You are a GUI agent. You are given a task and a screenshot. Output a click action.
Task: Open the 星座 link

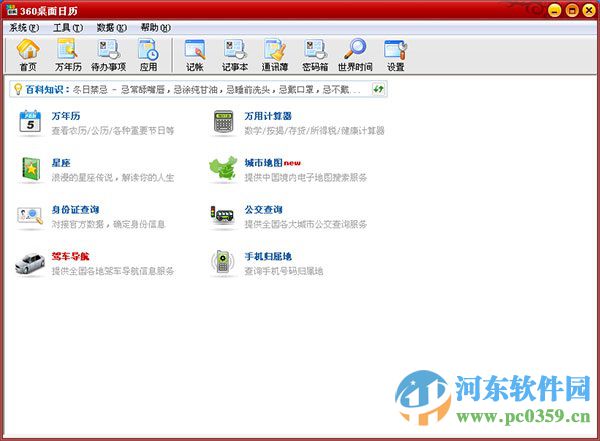click(x=61, y=163)
